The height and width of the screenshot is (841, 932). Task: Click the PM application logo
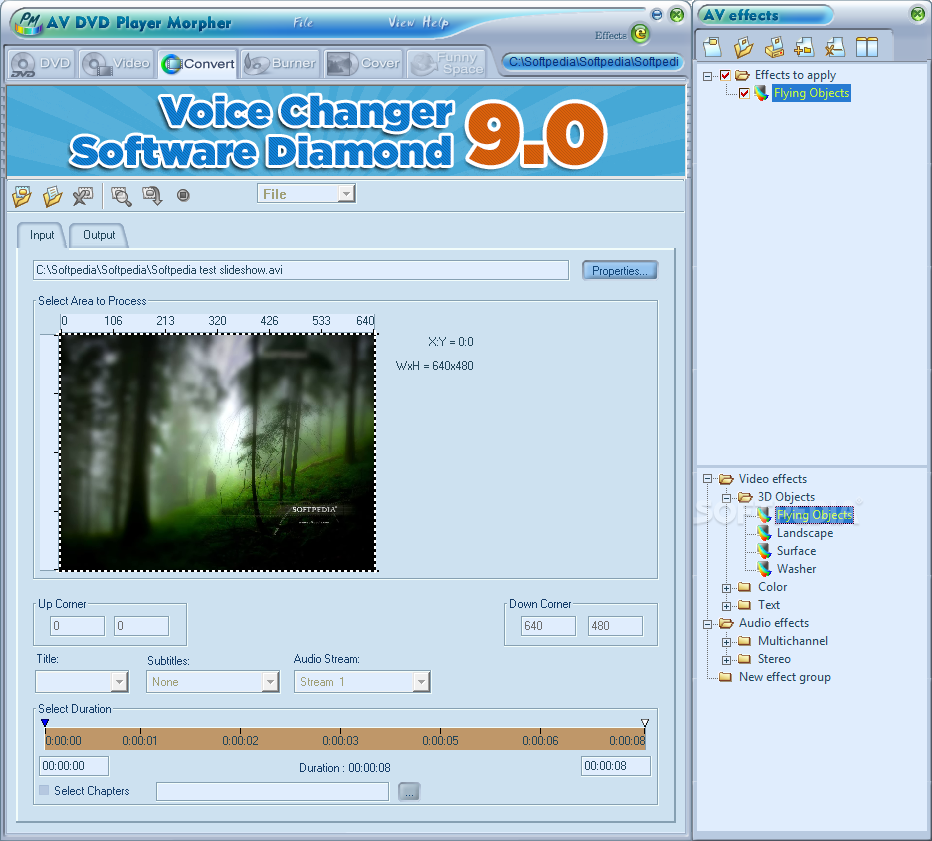[29, 23]
